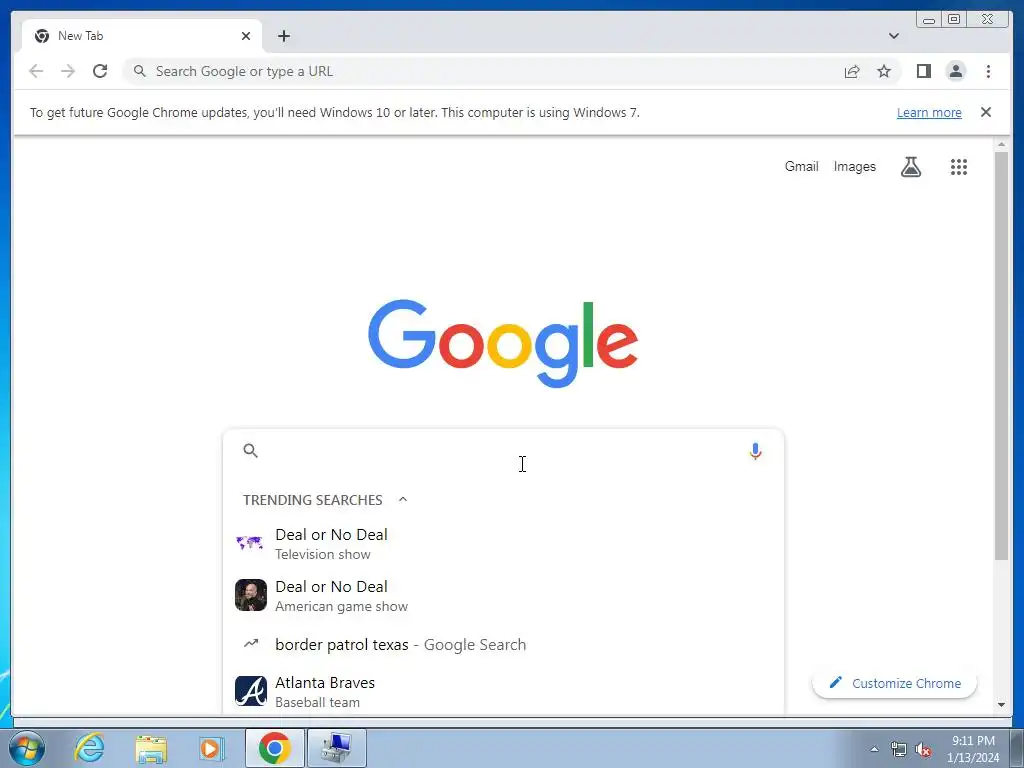
Task: Start voice search with microphone icon
Action: (x=755, y=451)
